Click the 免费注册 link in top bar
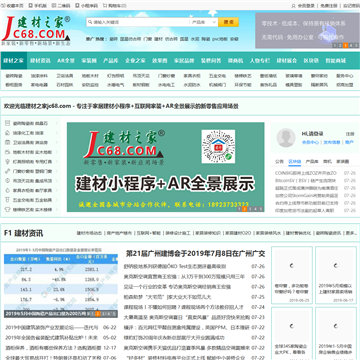 (x=329, y=6)
